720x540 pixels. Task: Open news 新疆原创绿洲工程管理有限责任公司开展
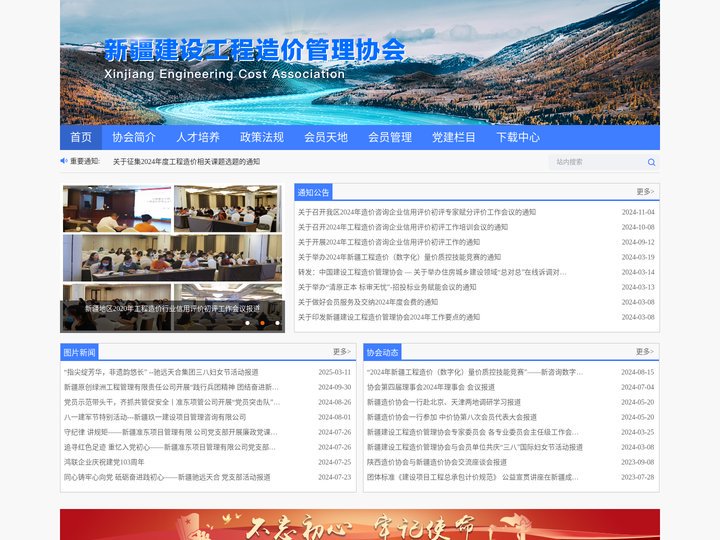click(171, 388)
